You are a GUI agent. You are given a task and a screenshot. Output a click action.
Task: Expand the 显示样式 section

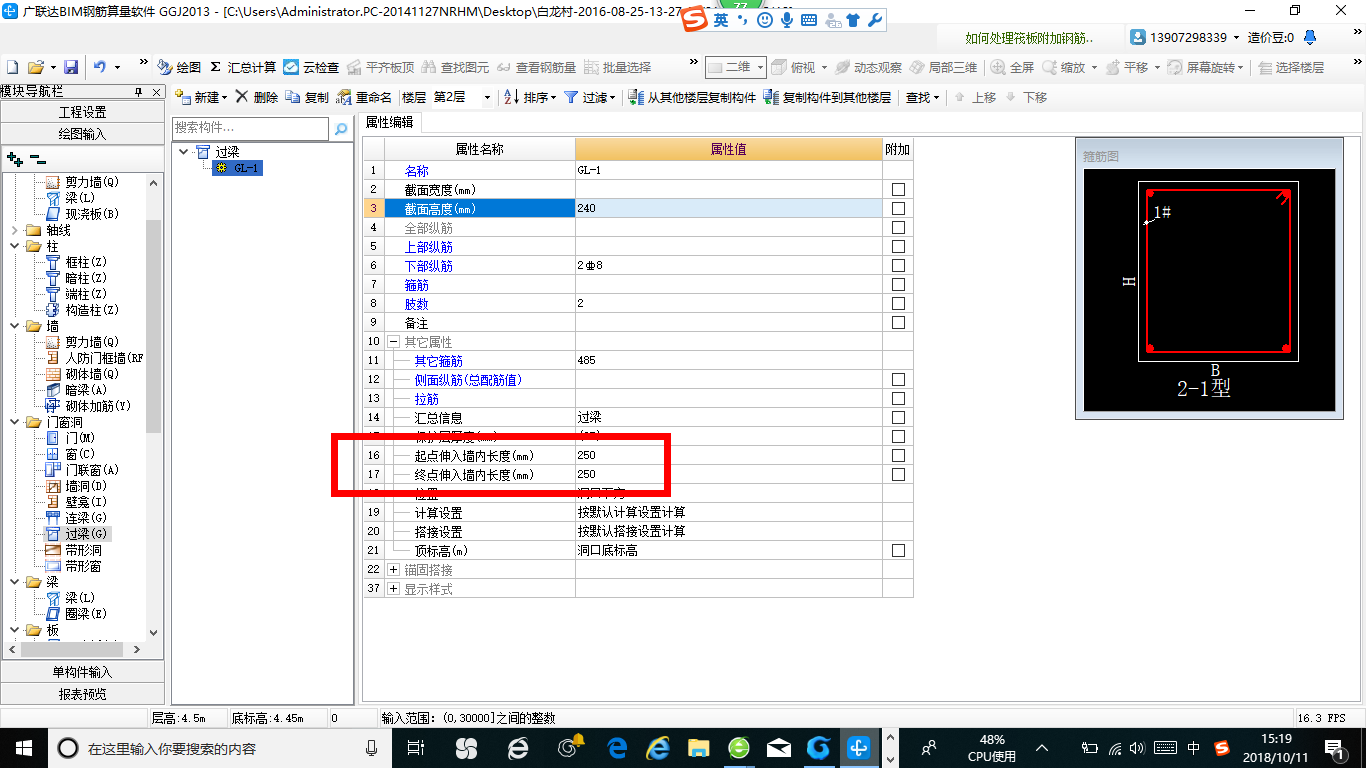coord(393,588)
